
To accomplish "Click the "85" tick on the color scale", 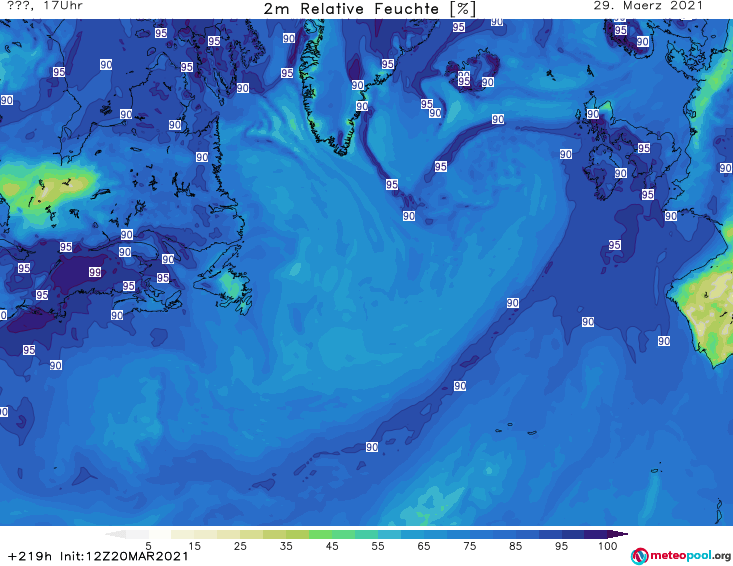I will [516, 546].
